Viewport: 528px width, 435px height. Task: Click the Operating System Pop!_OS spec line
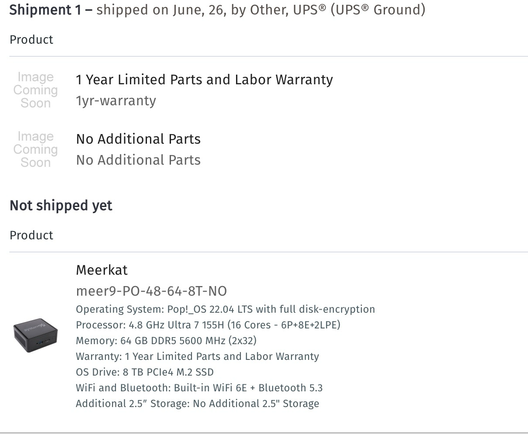click(225, 309)
